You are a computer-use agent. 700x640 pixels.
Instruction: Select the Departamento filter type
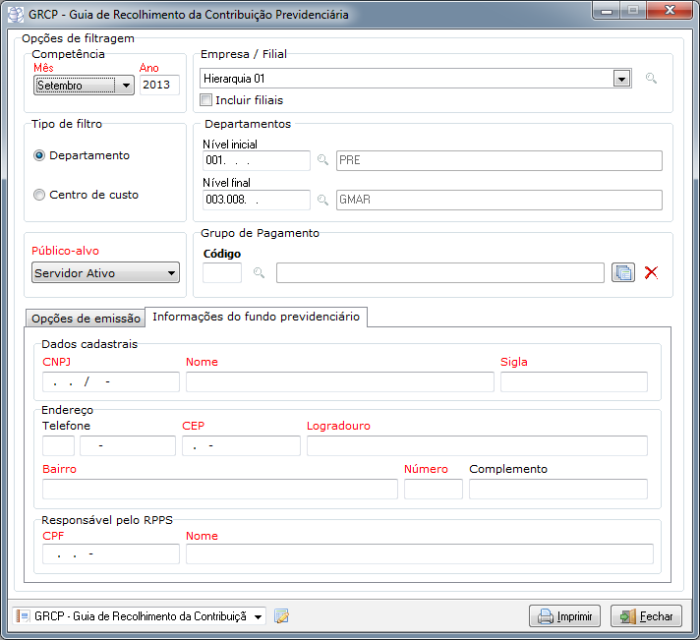(x=40, y=156)
